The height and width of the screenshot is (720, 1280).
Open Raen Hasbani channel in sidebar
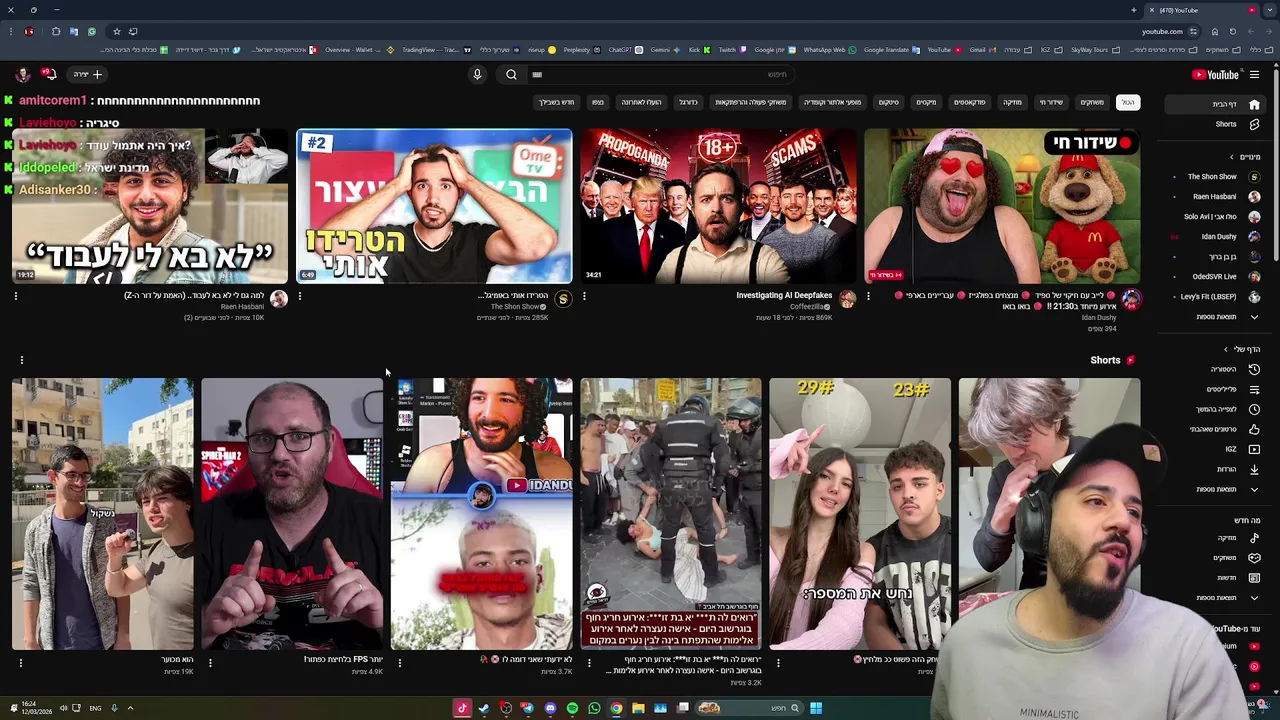[1216, 197]
